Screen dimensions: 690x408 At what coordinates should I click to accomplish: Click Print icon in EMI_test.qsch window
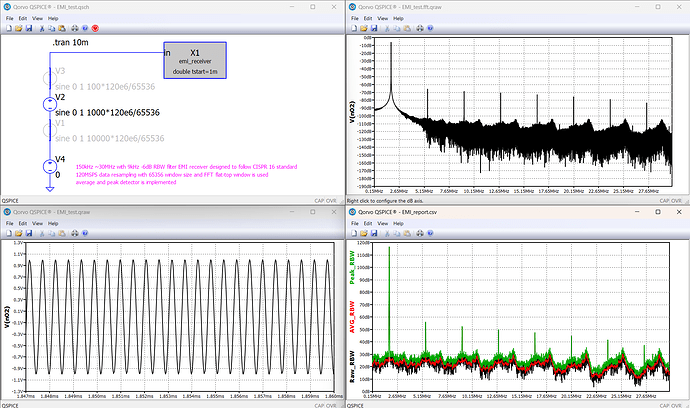(75, 28)
